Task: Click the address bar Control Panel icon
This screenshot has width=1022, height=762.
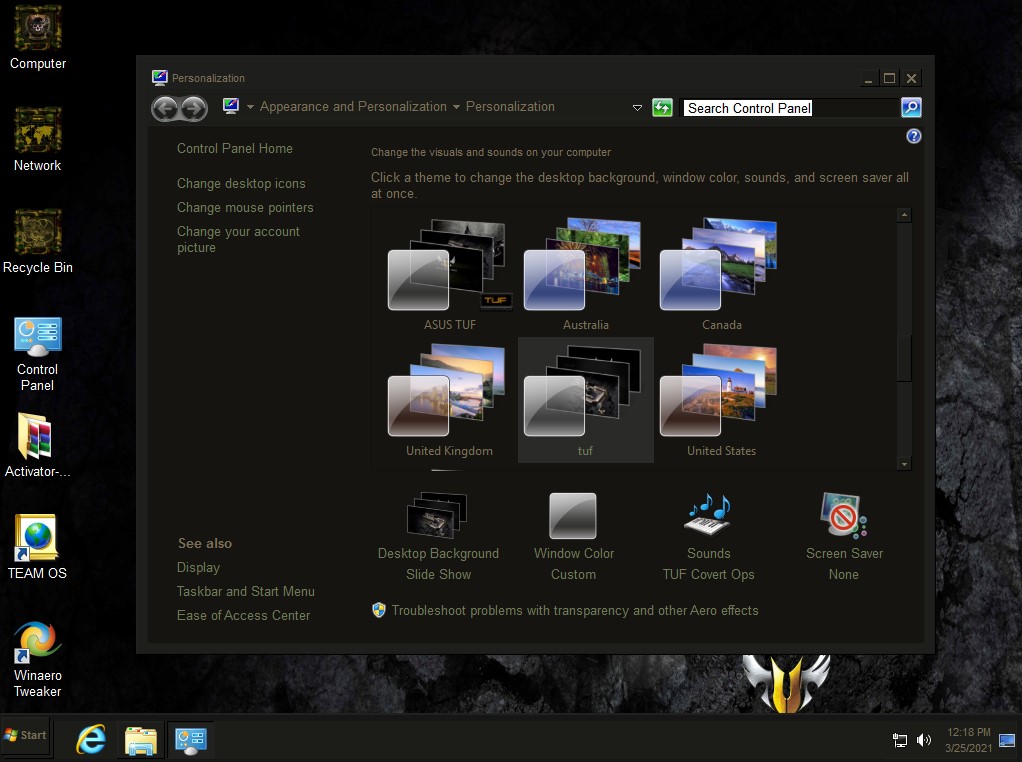Action: click(231, 106)
